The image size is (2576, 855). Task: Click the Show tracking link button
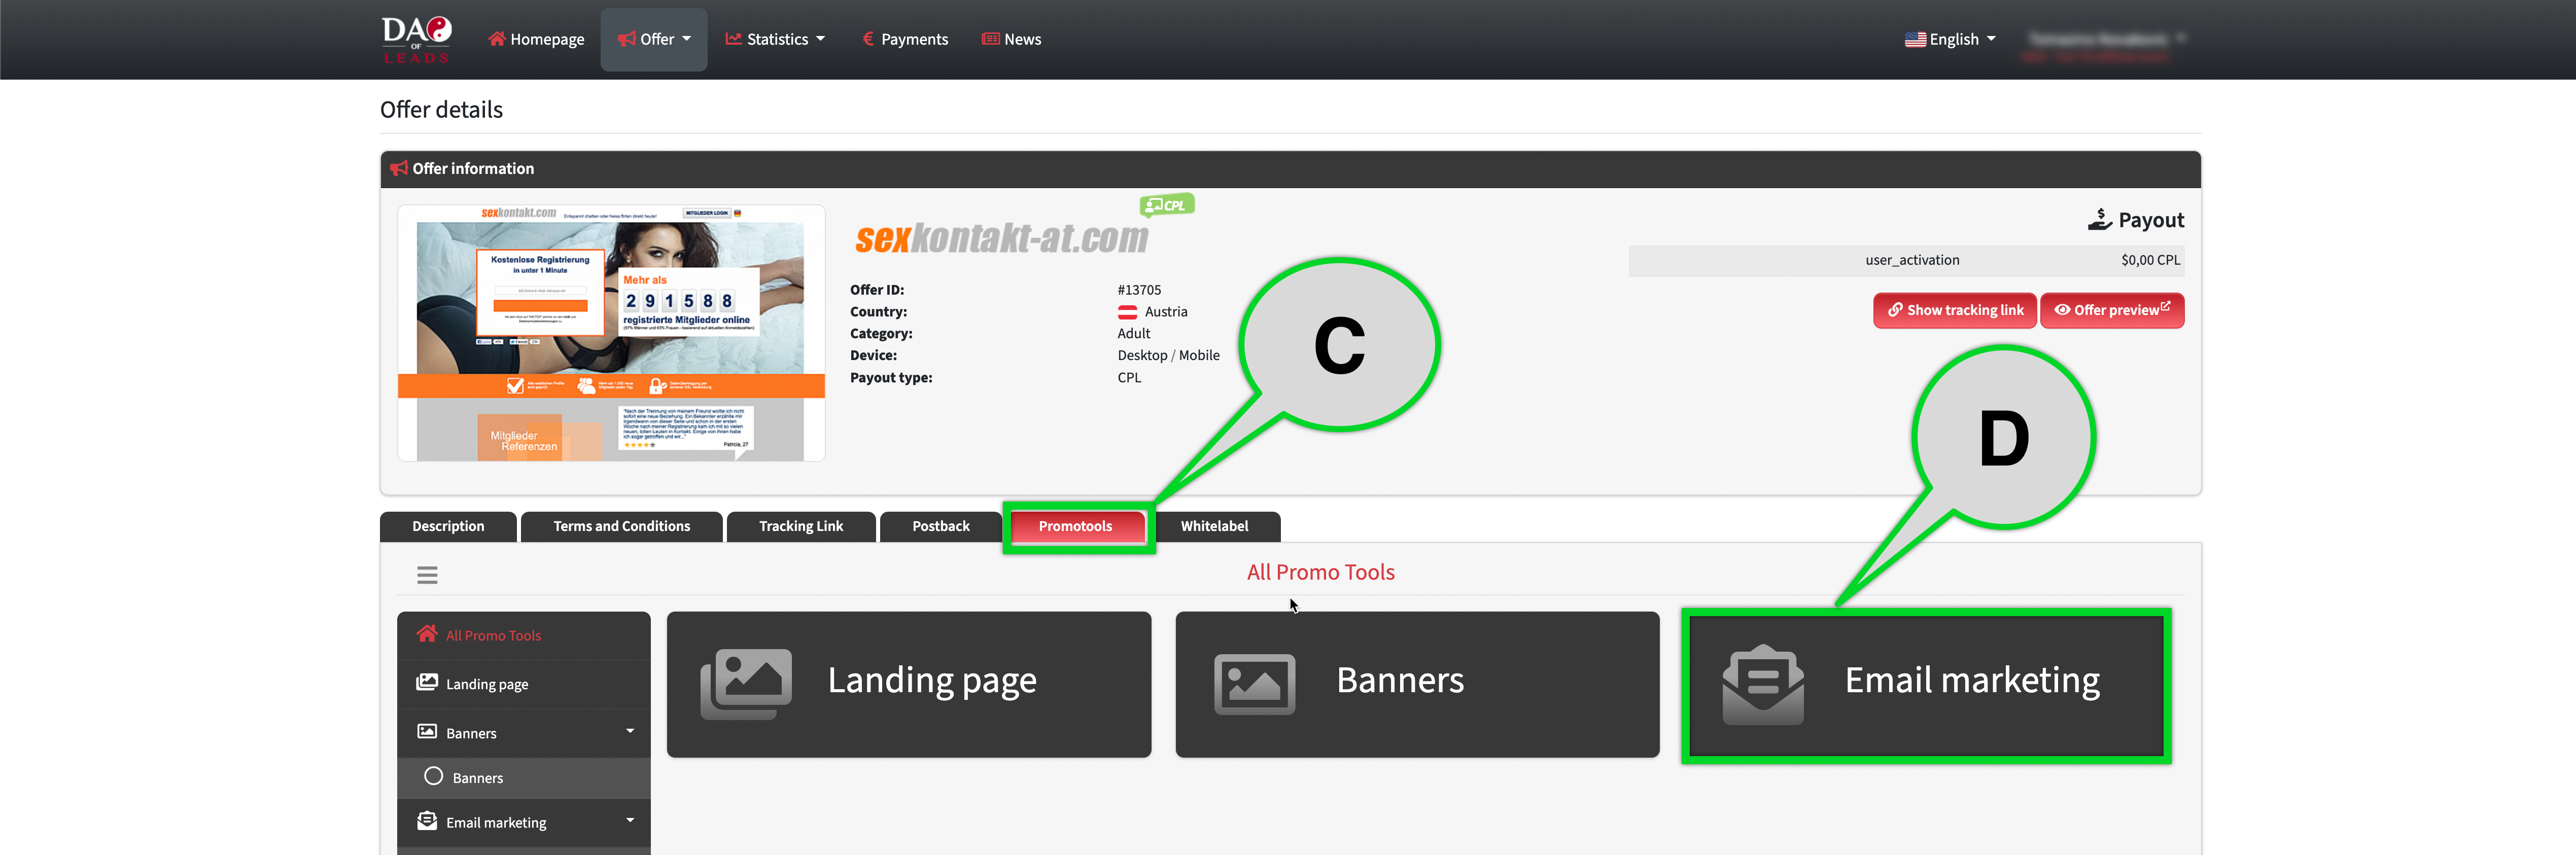click(x=1954, y=310)
